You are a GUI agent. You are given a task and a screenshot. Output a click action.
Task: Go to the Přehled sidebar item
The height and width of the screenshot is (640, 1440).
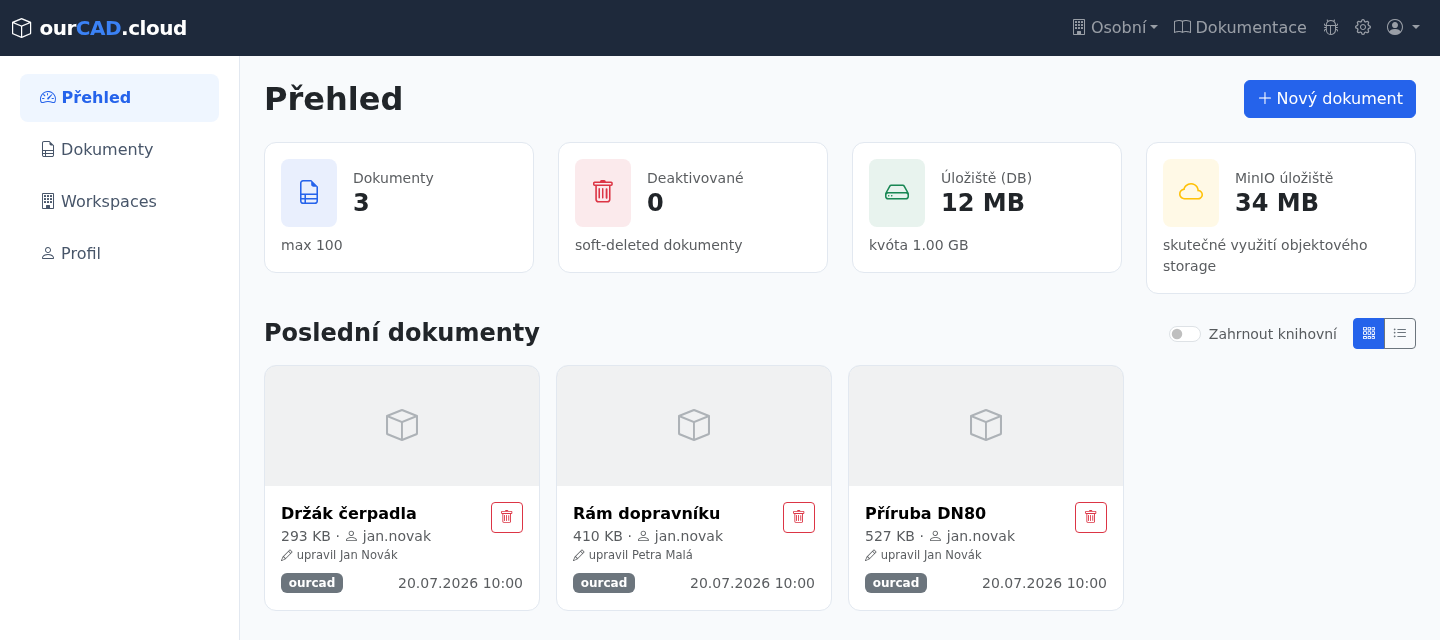119,98
